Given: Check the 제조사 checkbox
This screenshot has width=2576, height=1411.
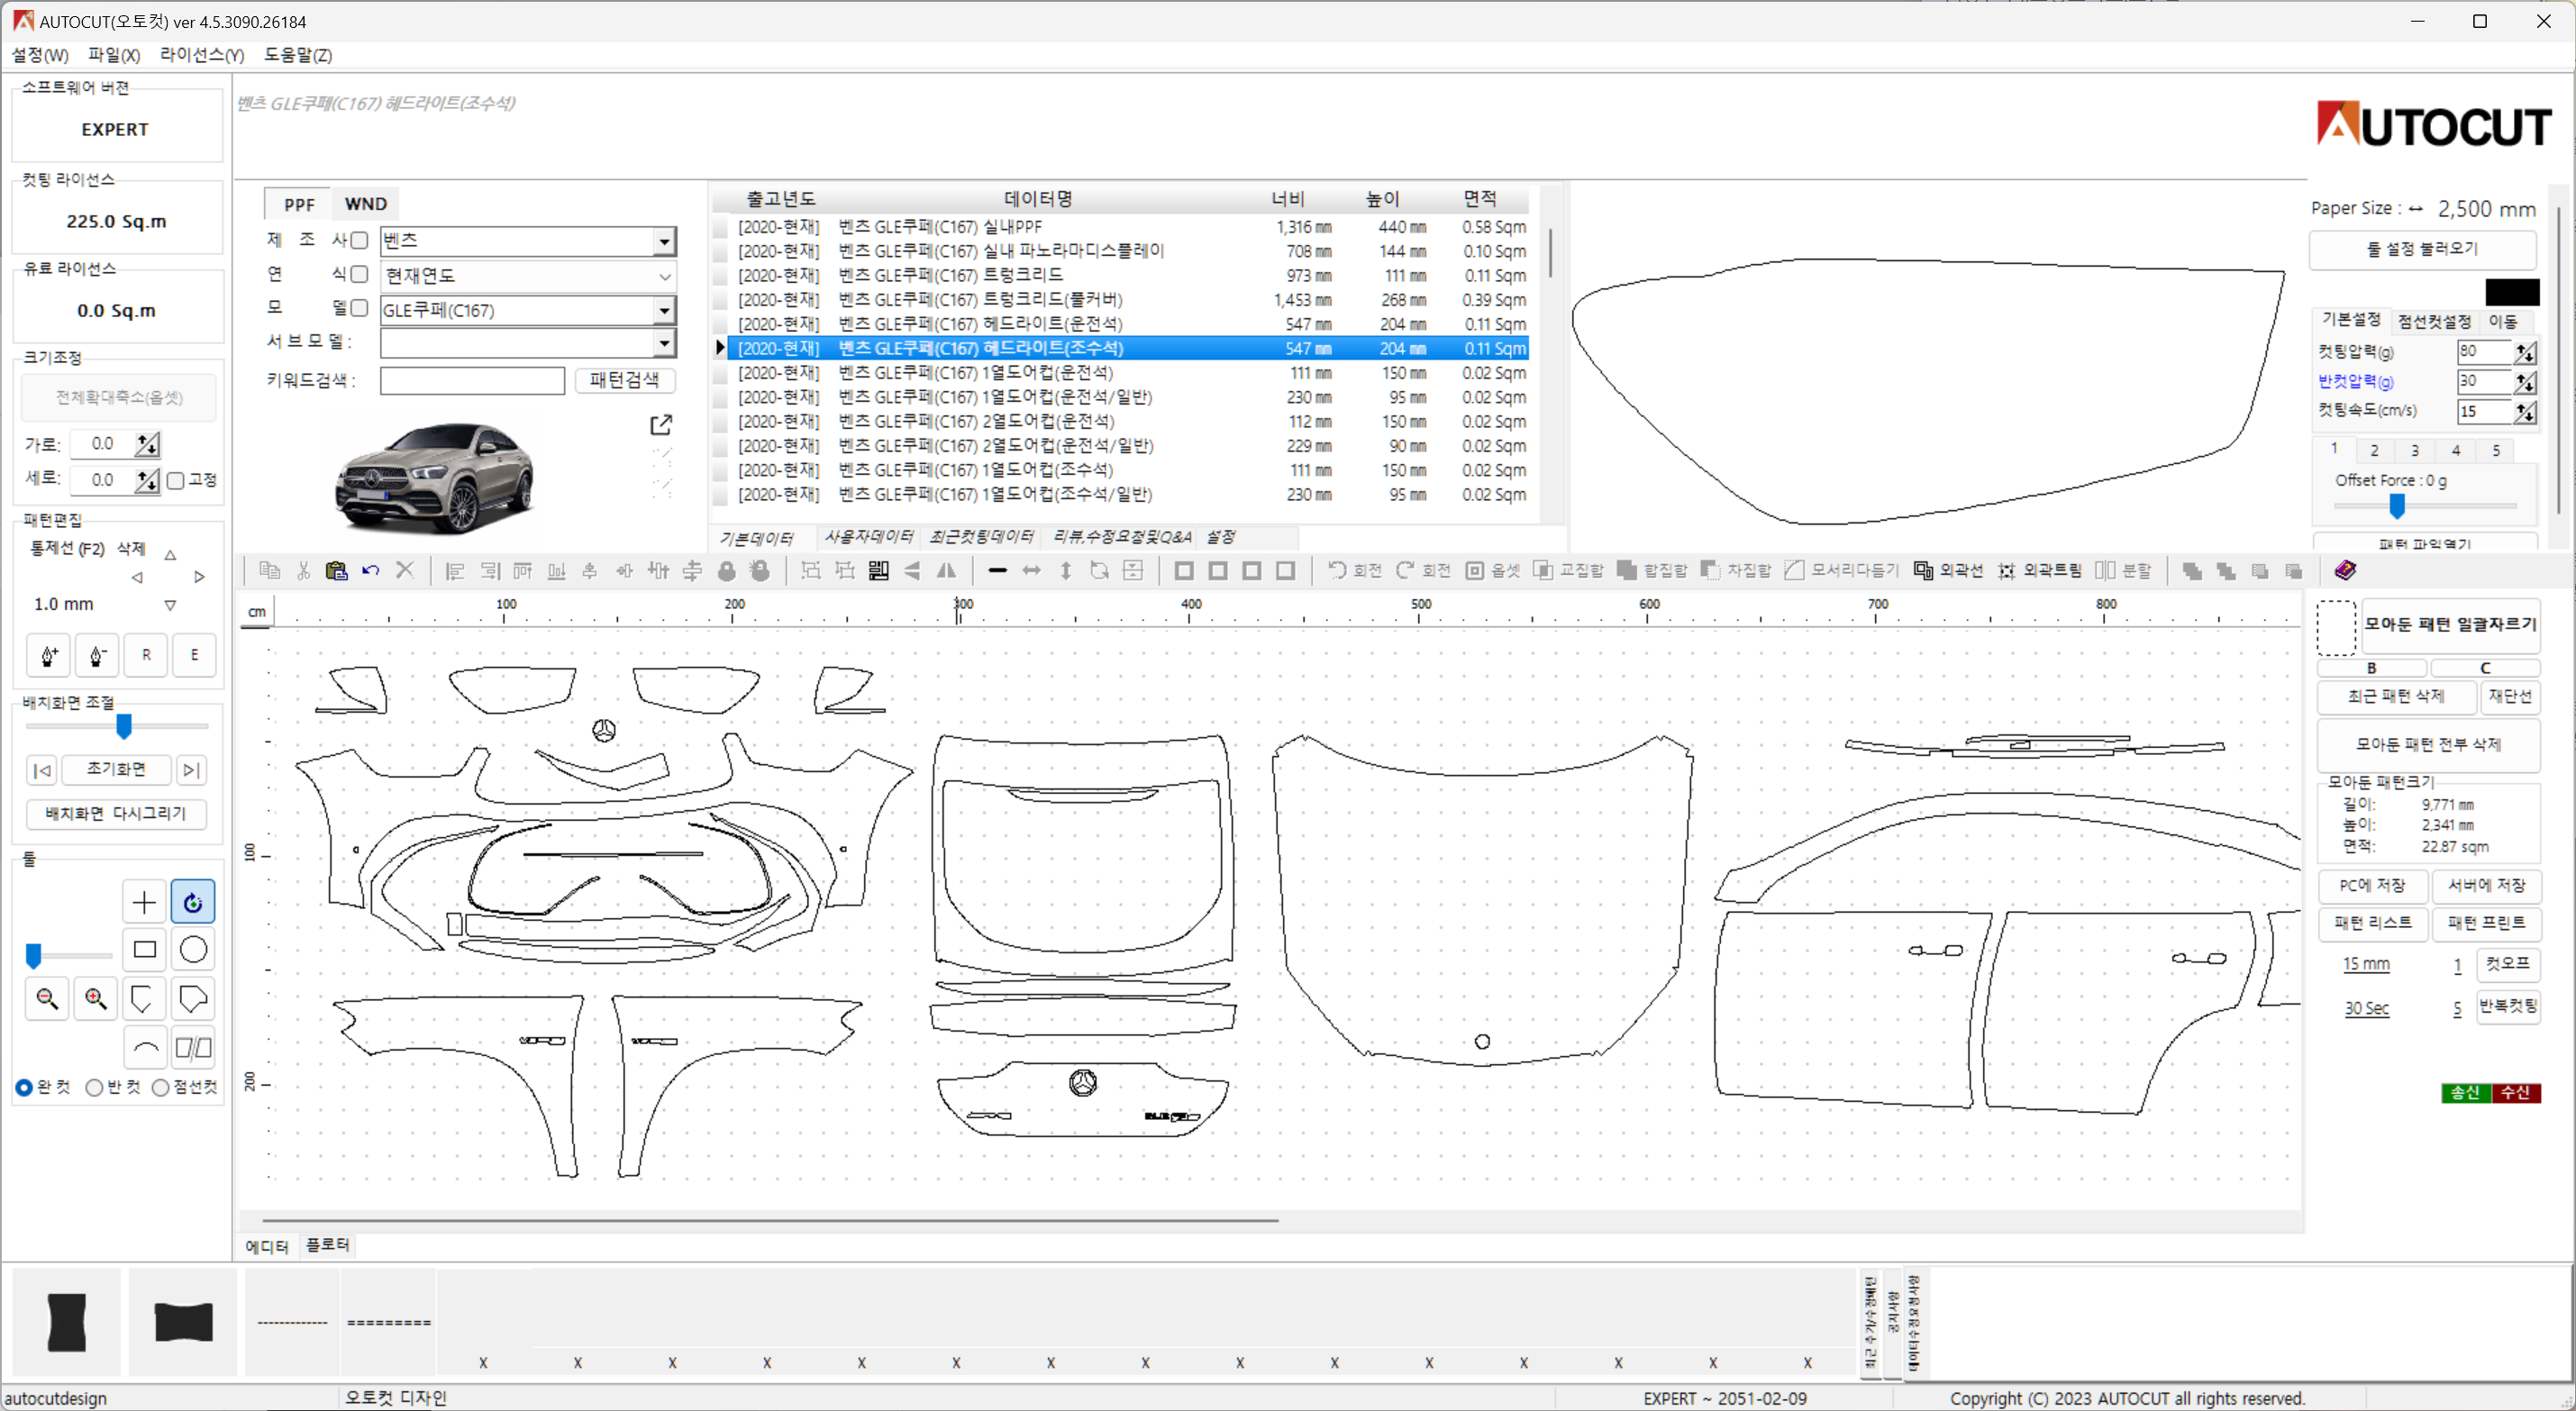Looking at the screenshot, I should point(359,240).
